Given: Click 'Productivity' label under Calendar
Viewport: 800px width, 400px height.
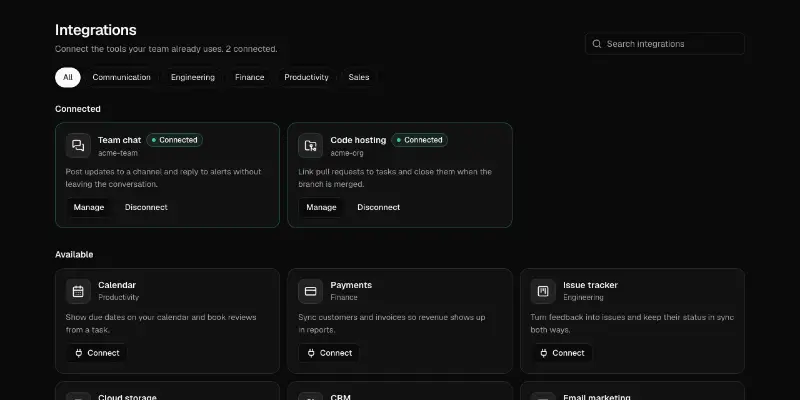Looking at the screenshot, I should tap(118, 297).
